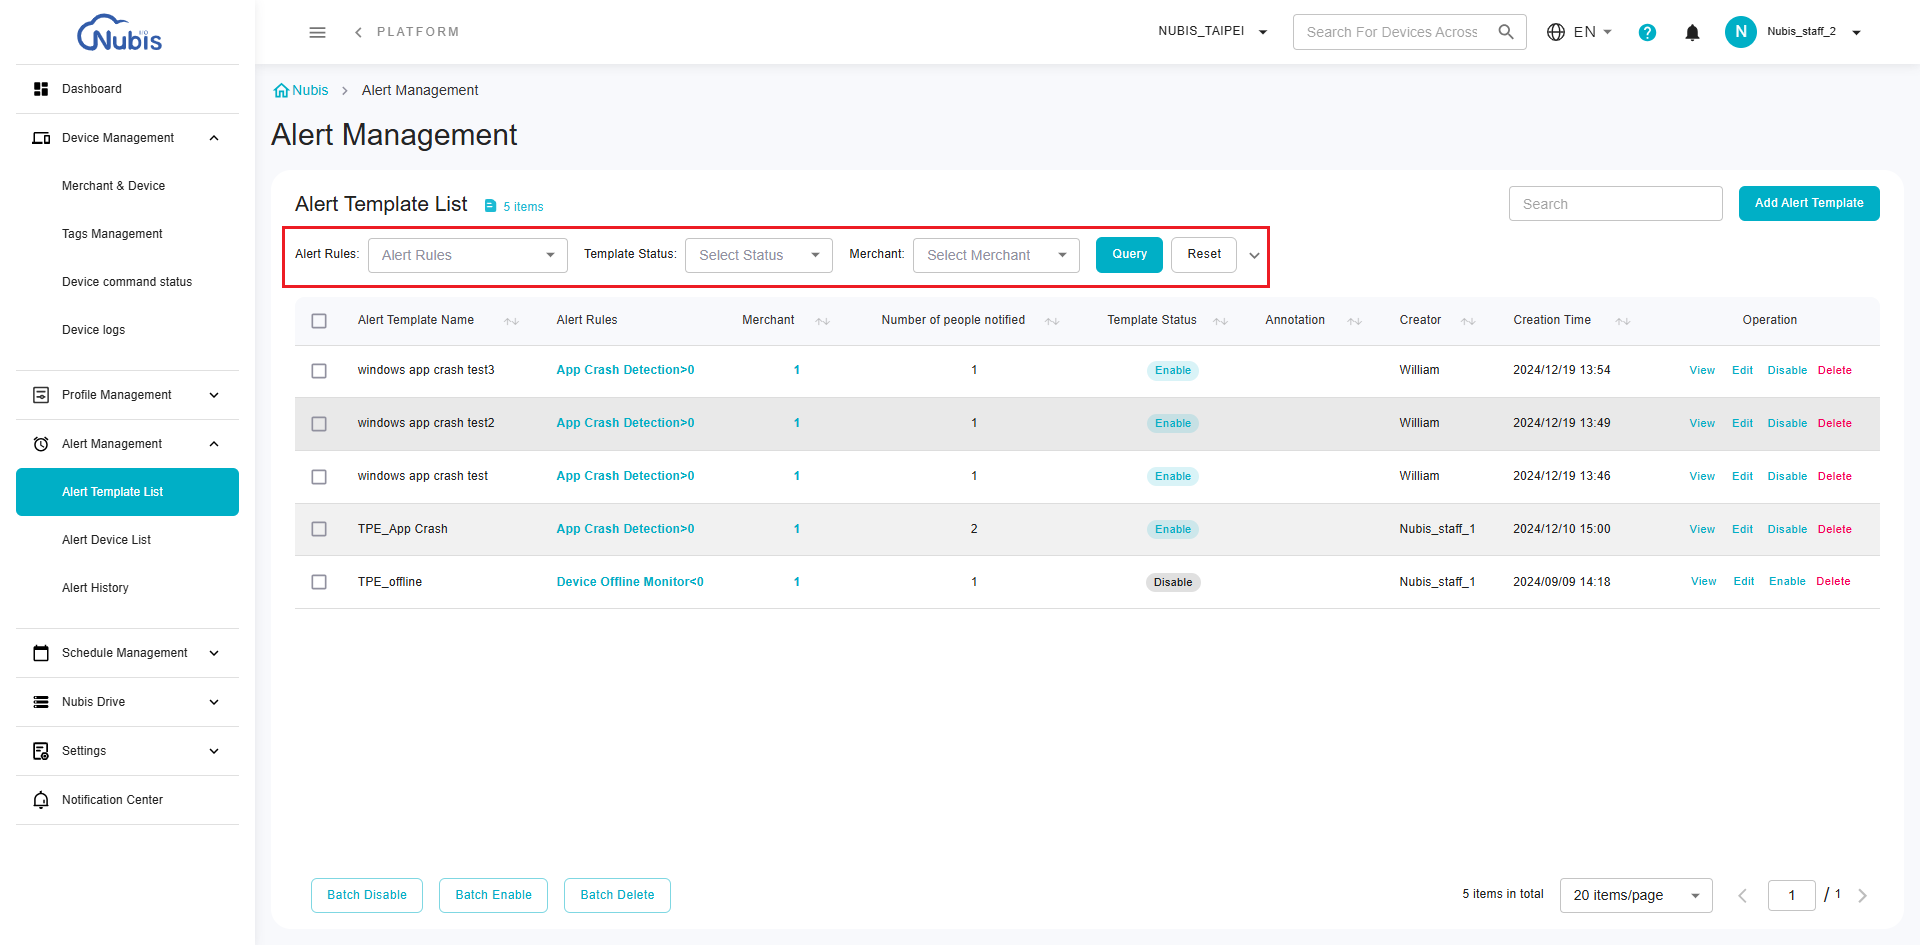1920x945 pixels.
Task: Open Tags Management menu item
Action: [112, 234]
